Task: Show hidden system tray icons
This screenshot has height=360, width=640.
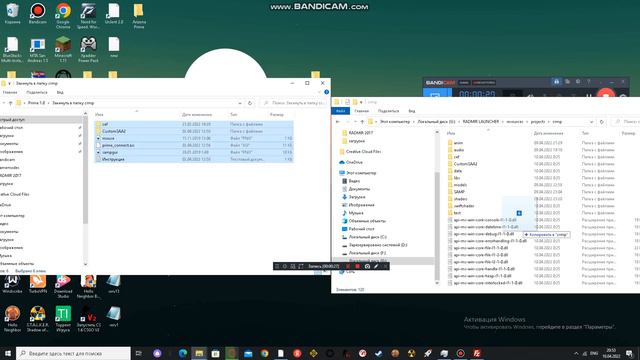Action: [x=576, y=353]
